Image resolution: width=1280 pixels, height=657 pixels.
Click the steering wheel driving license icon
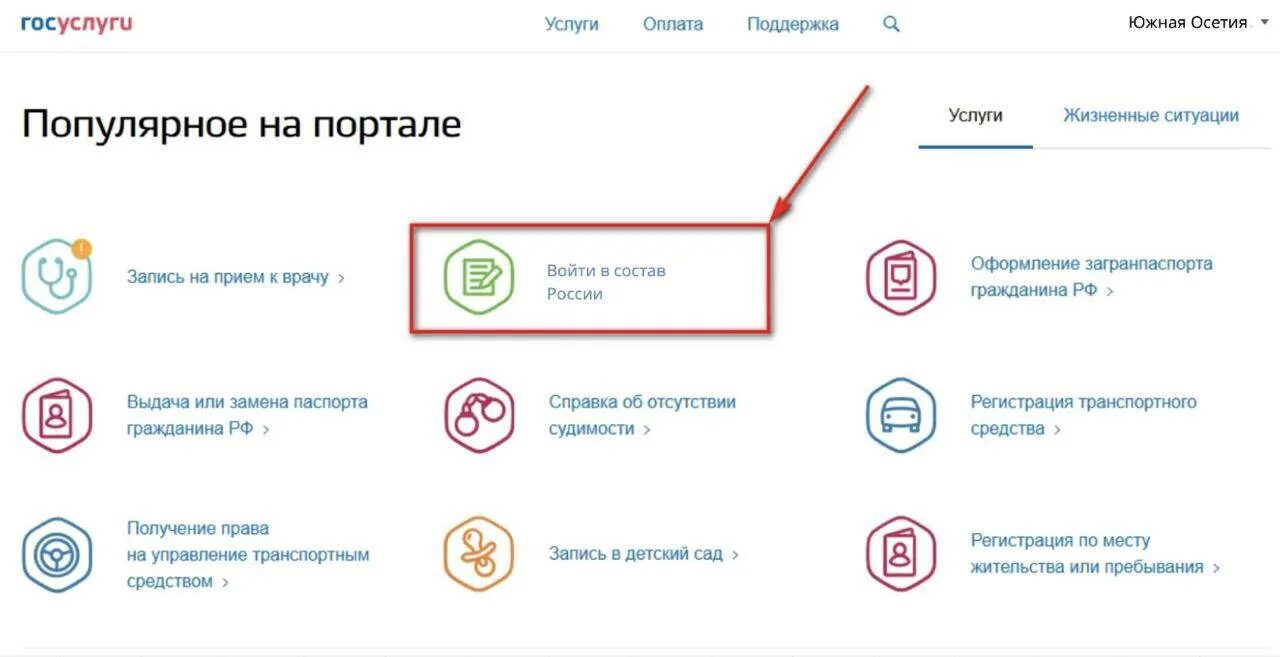click(x=57, y=554)
